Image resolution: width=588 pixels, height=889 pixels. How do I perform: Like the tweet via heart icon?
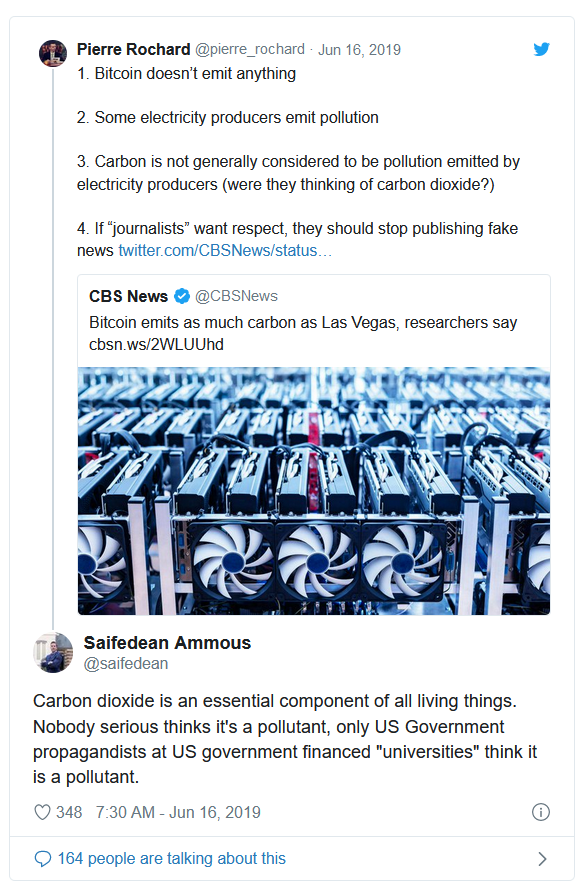pyautogui.click(x=43, y=812)
